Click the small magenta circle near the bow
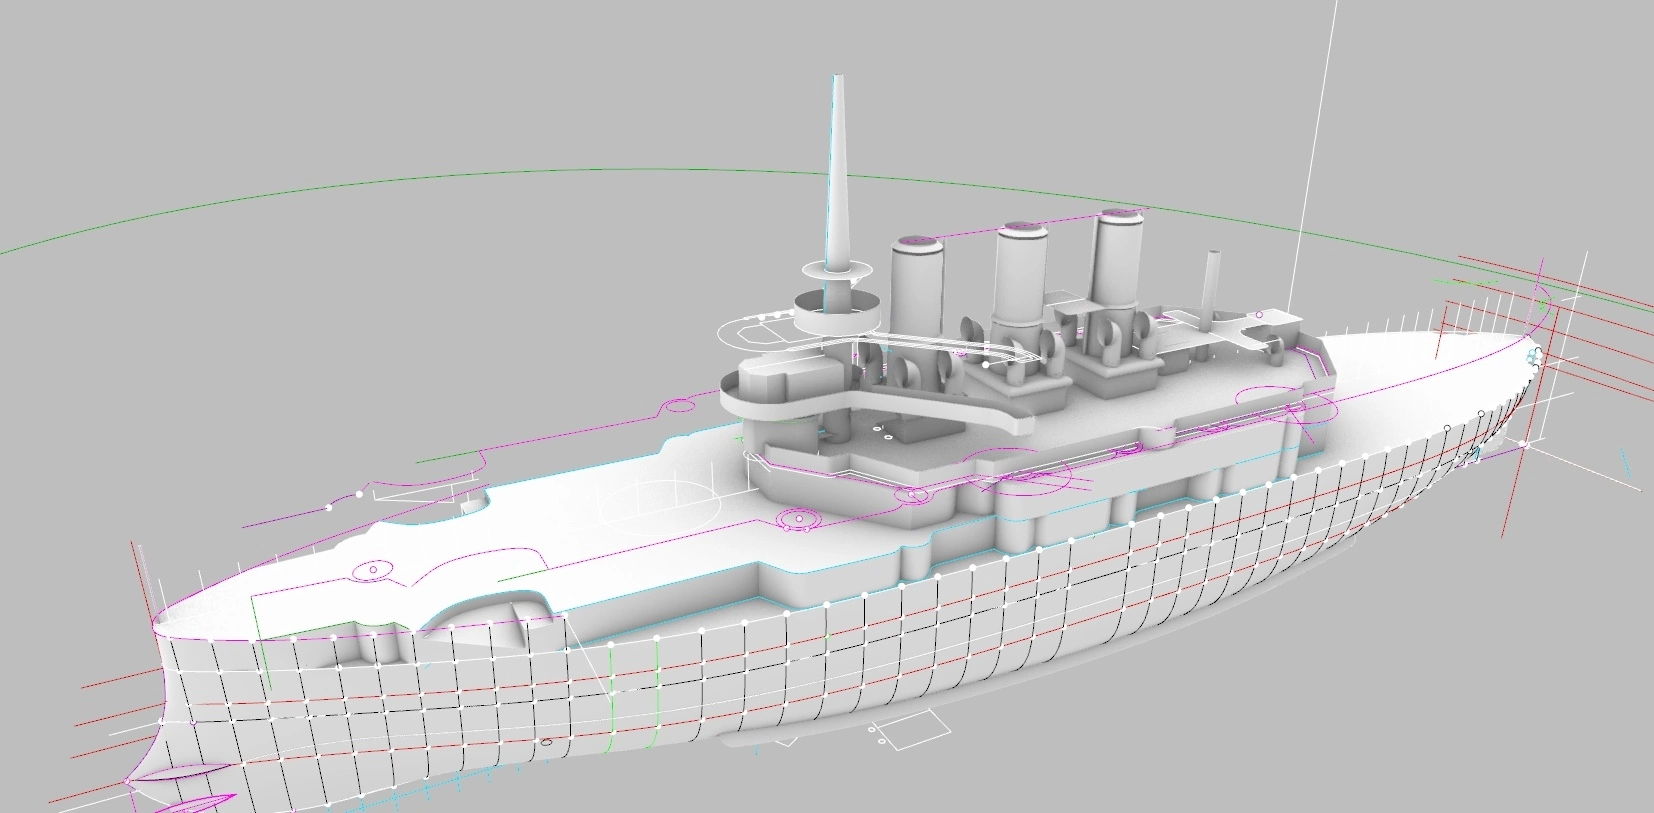The height and width of the screenshot is (813, 1654). pos(373,570)
